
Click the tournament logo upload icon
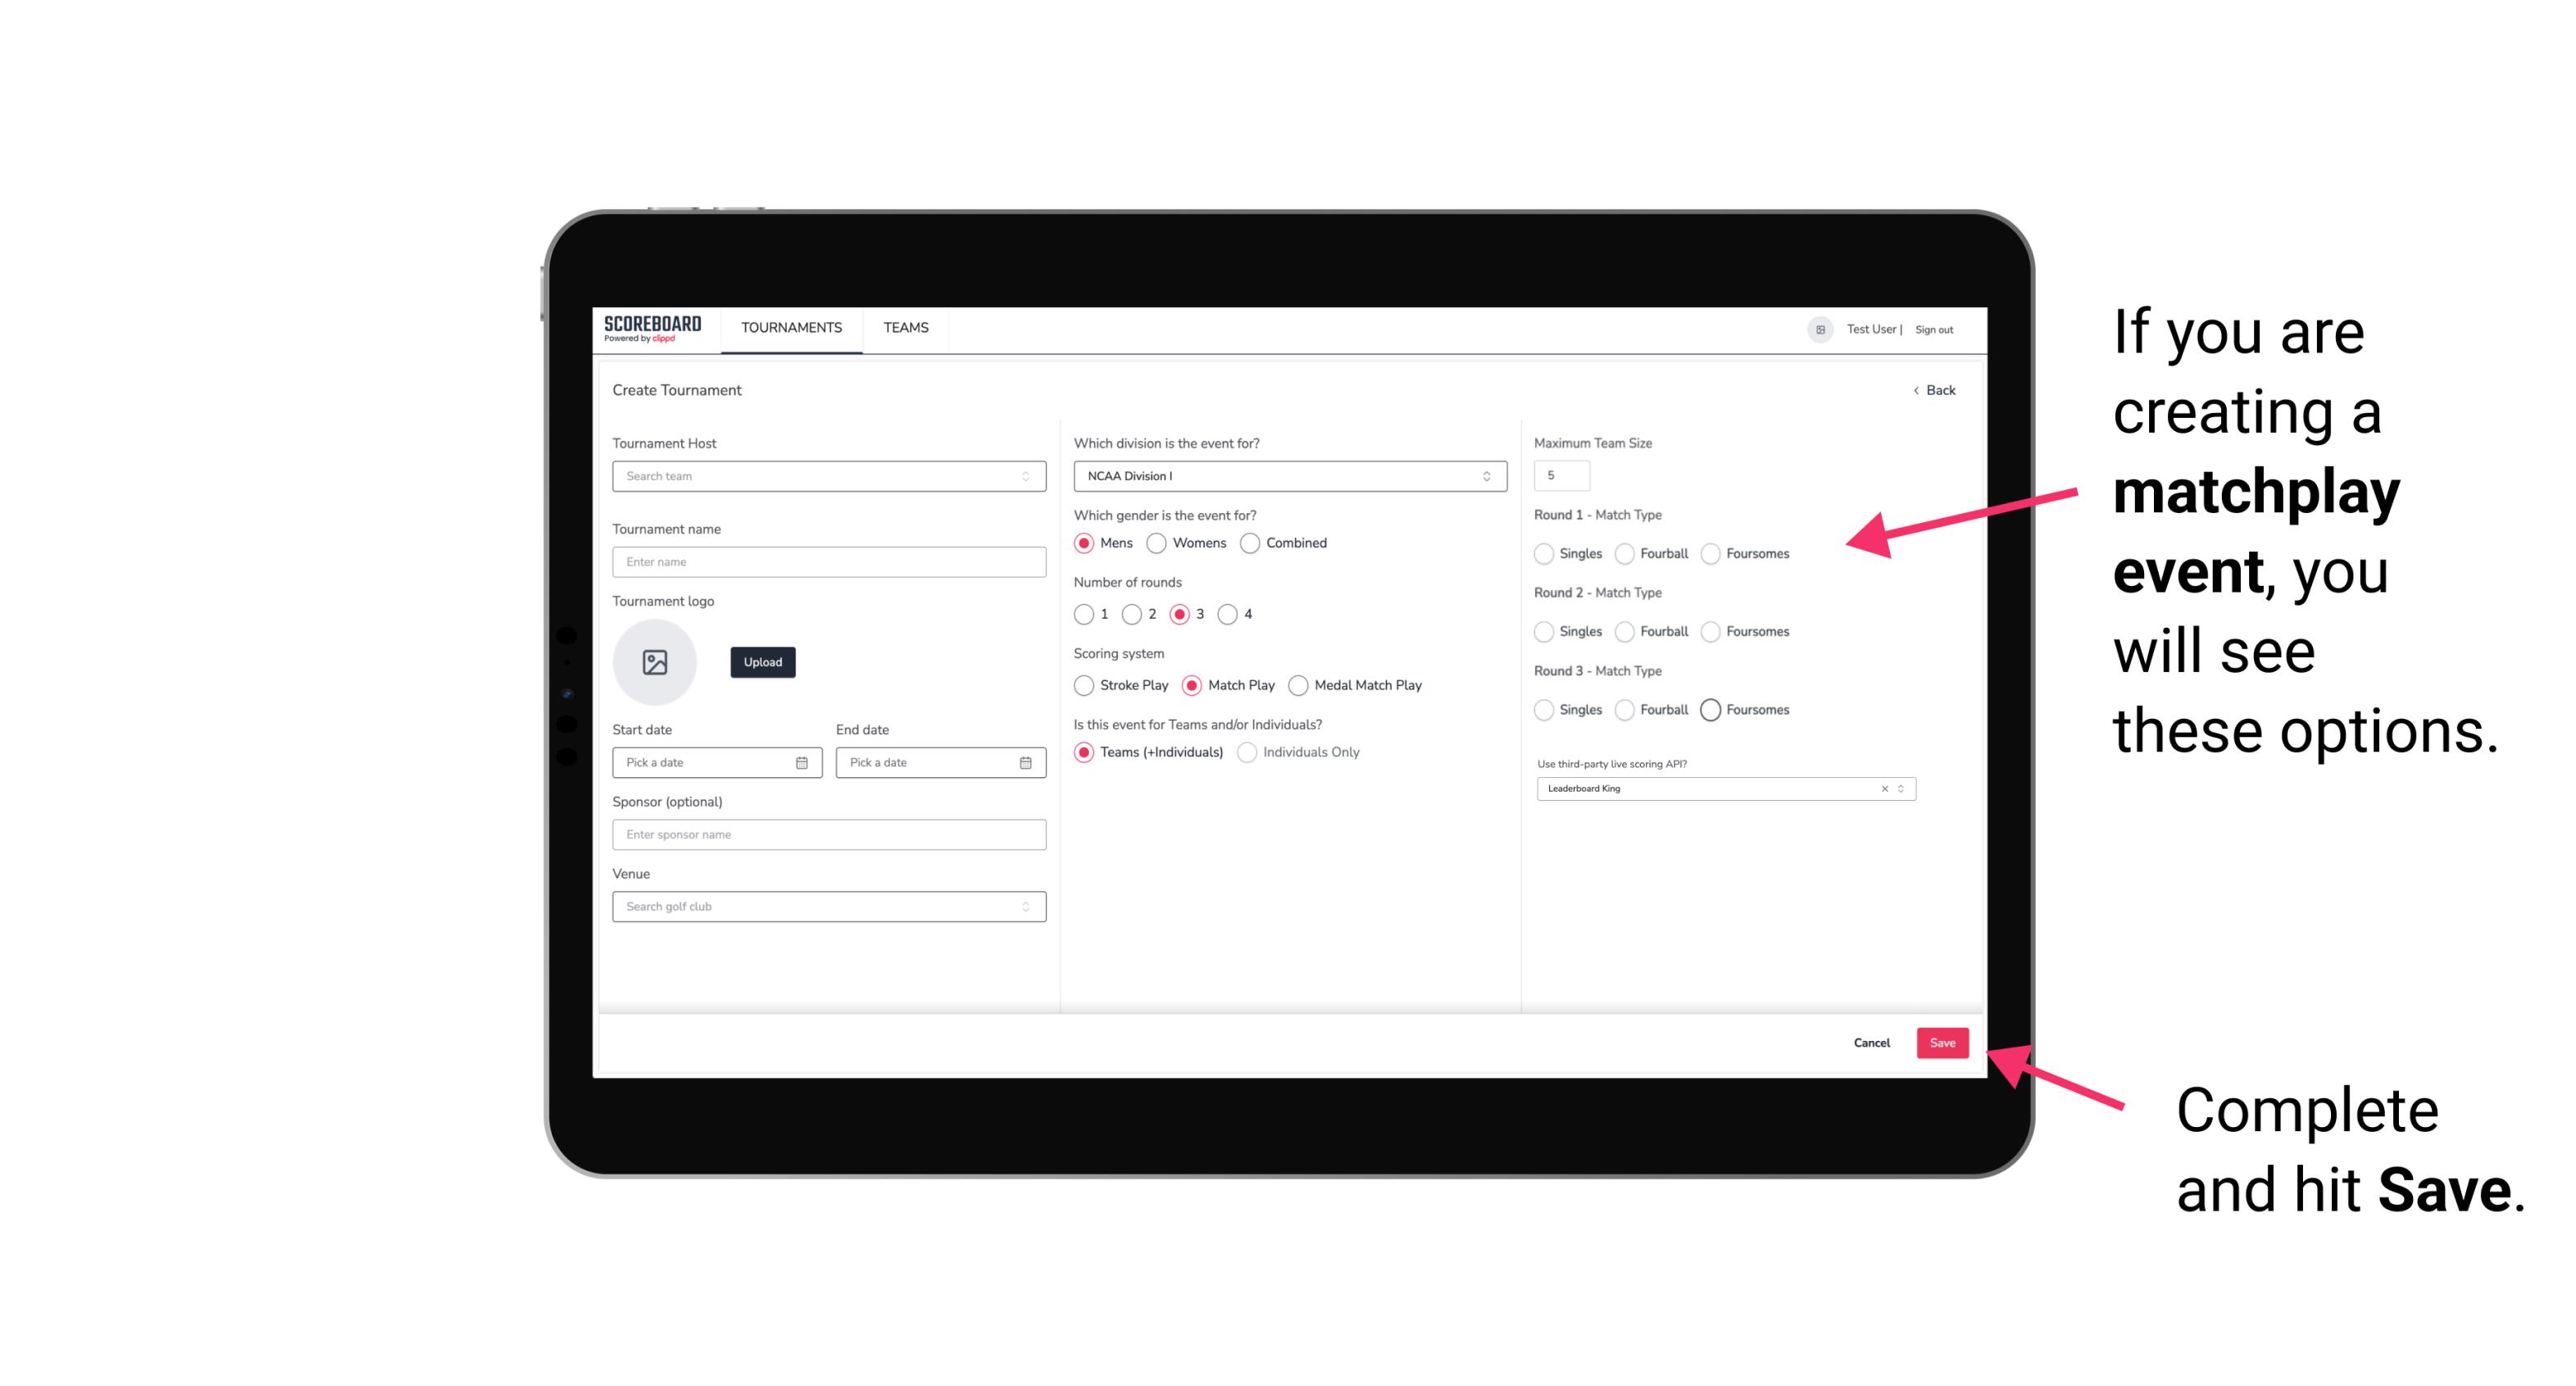pyautogui.click(x=655, y=662)
